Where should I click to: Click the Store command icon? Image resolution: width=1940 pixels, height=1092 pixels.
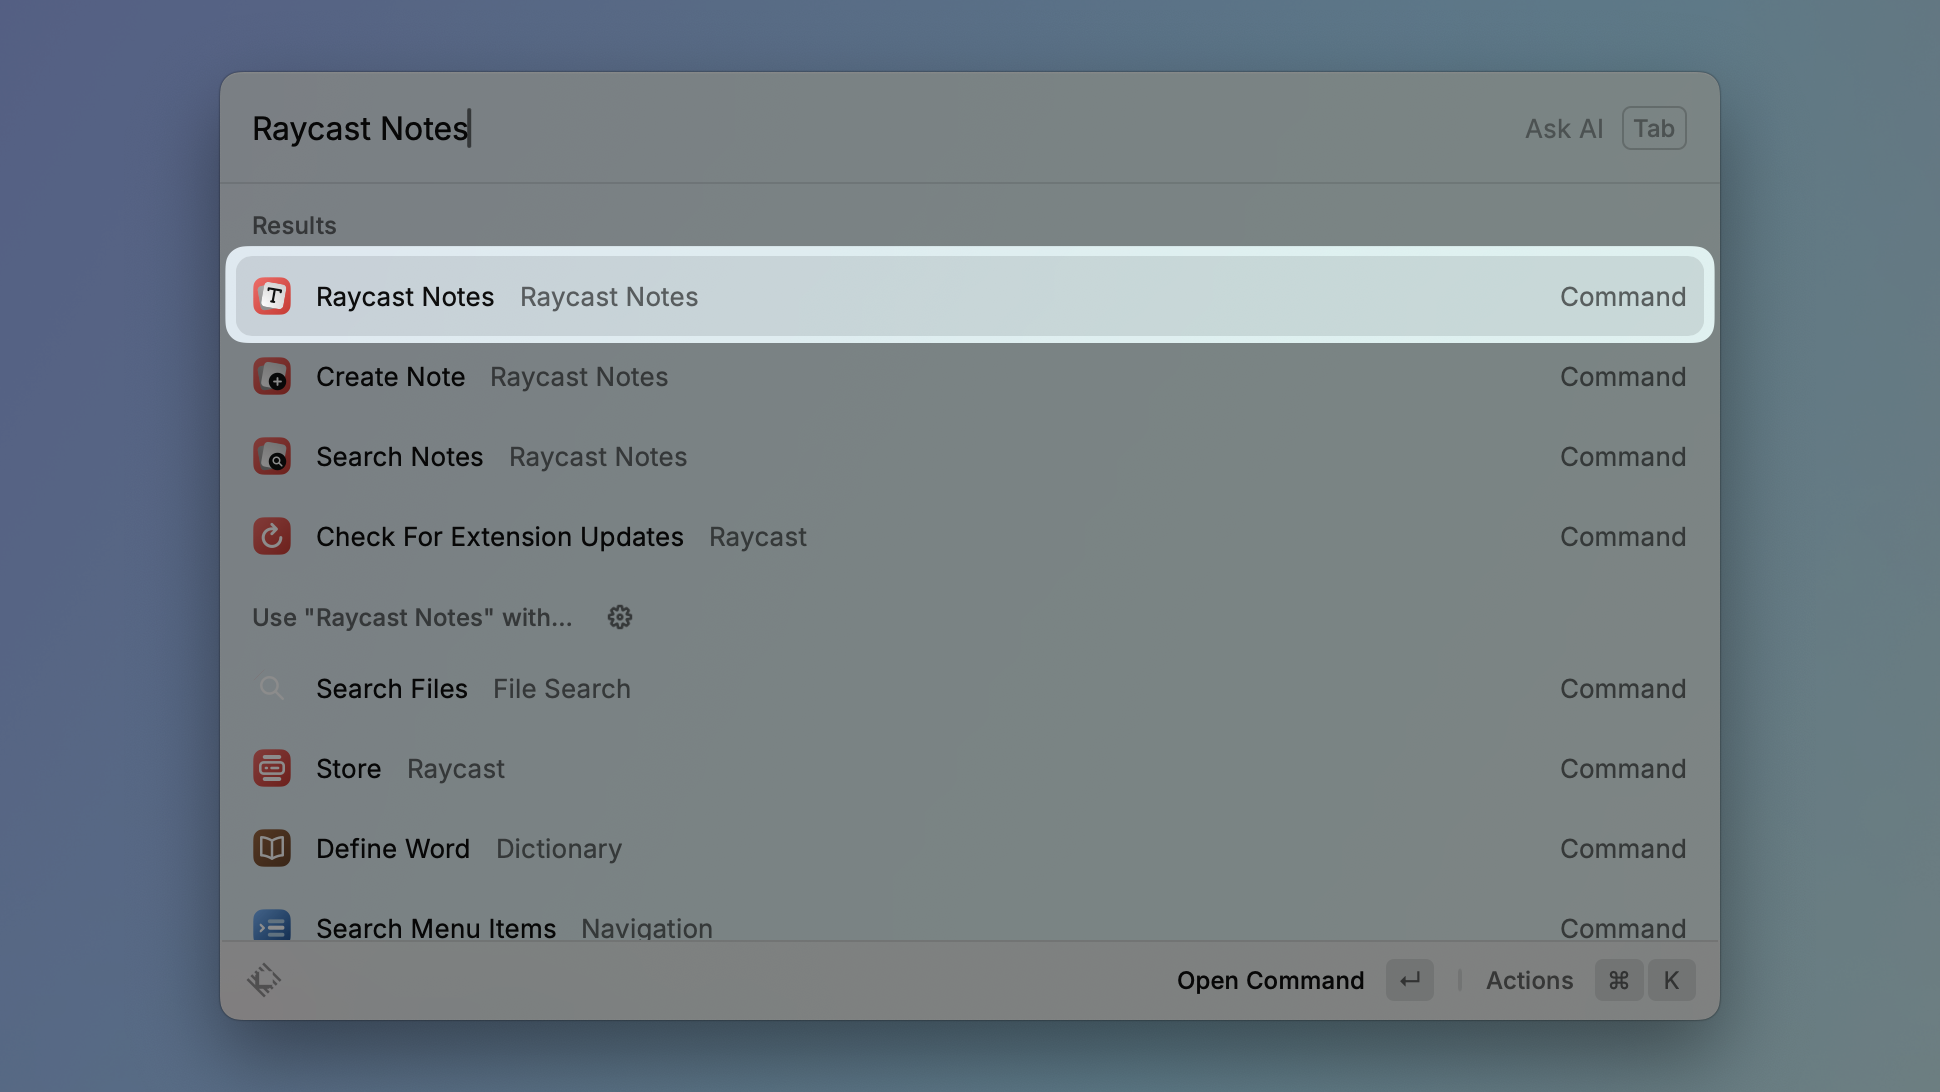[x=272, y=769]
